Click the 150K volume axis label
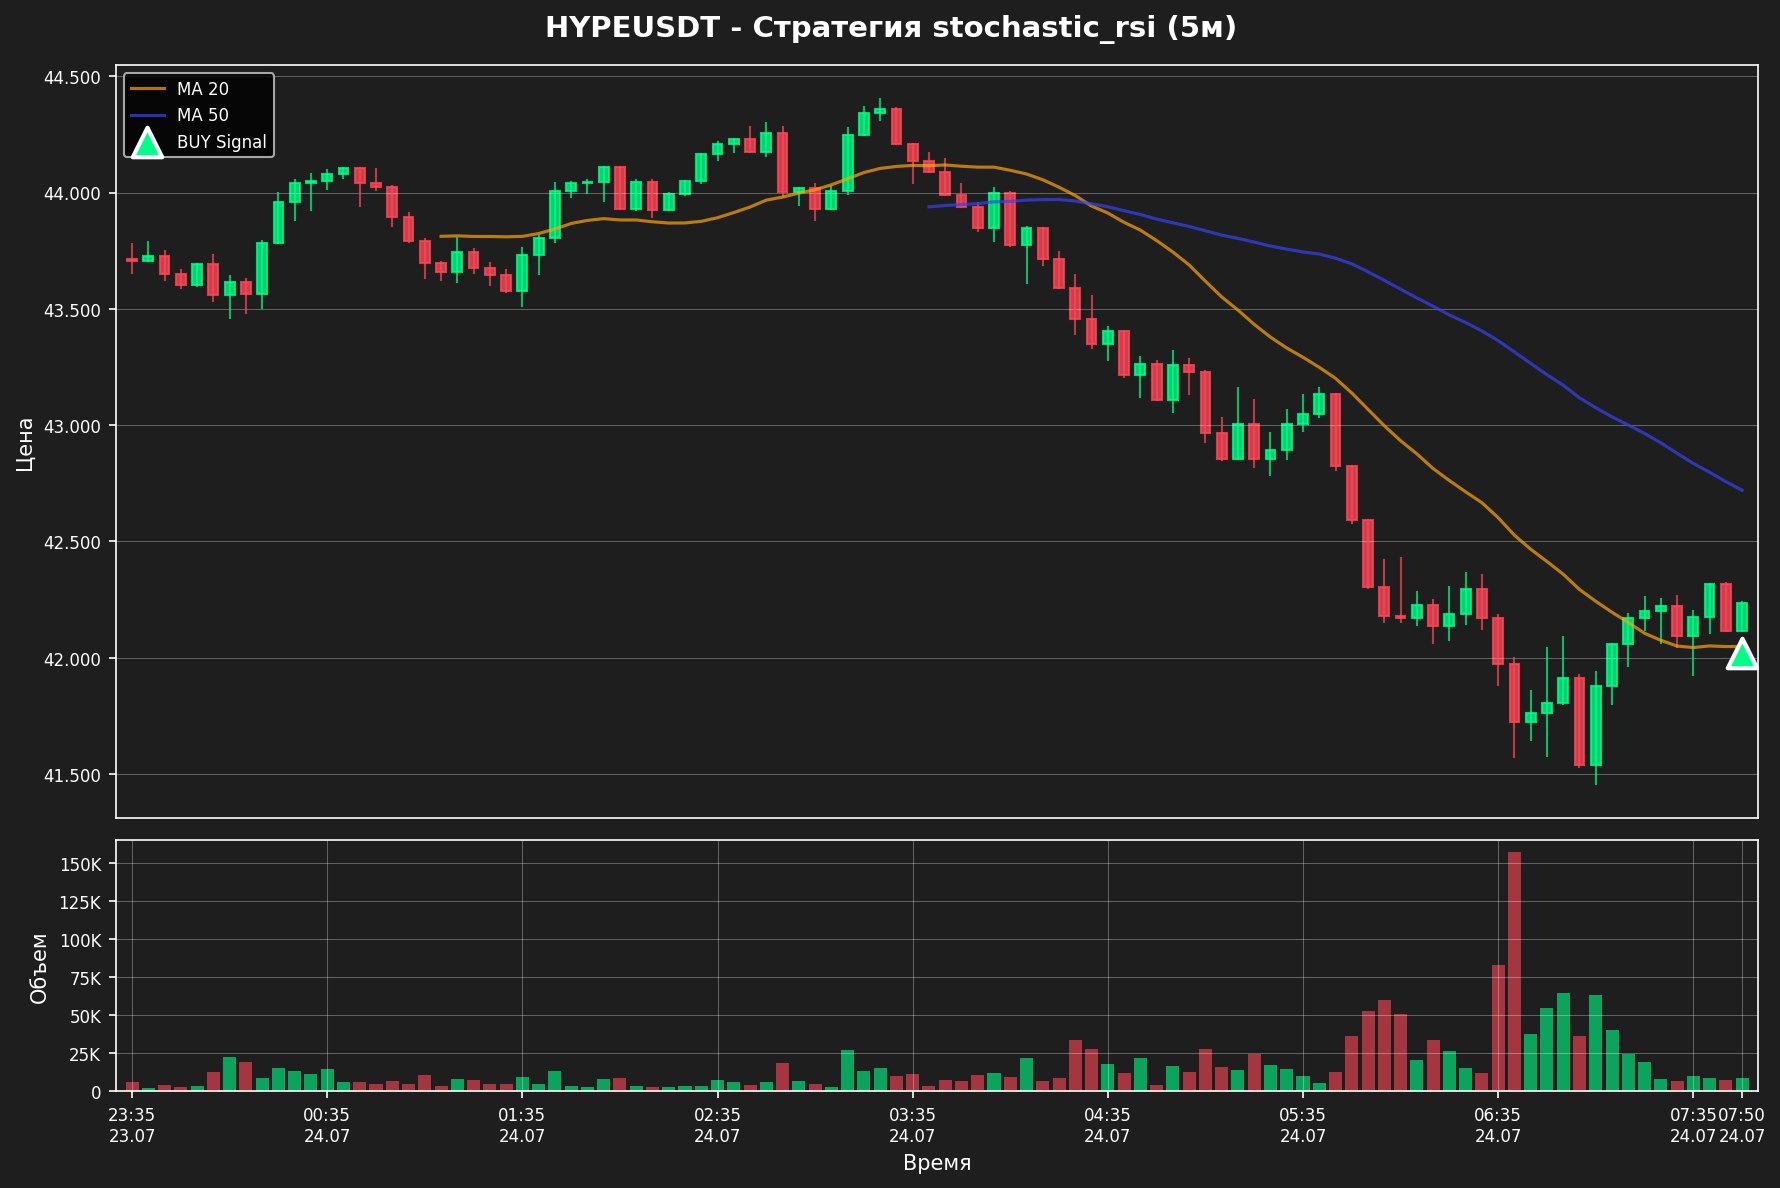The height and width of the screenshot is (1188, 1780). [81, 864]
